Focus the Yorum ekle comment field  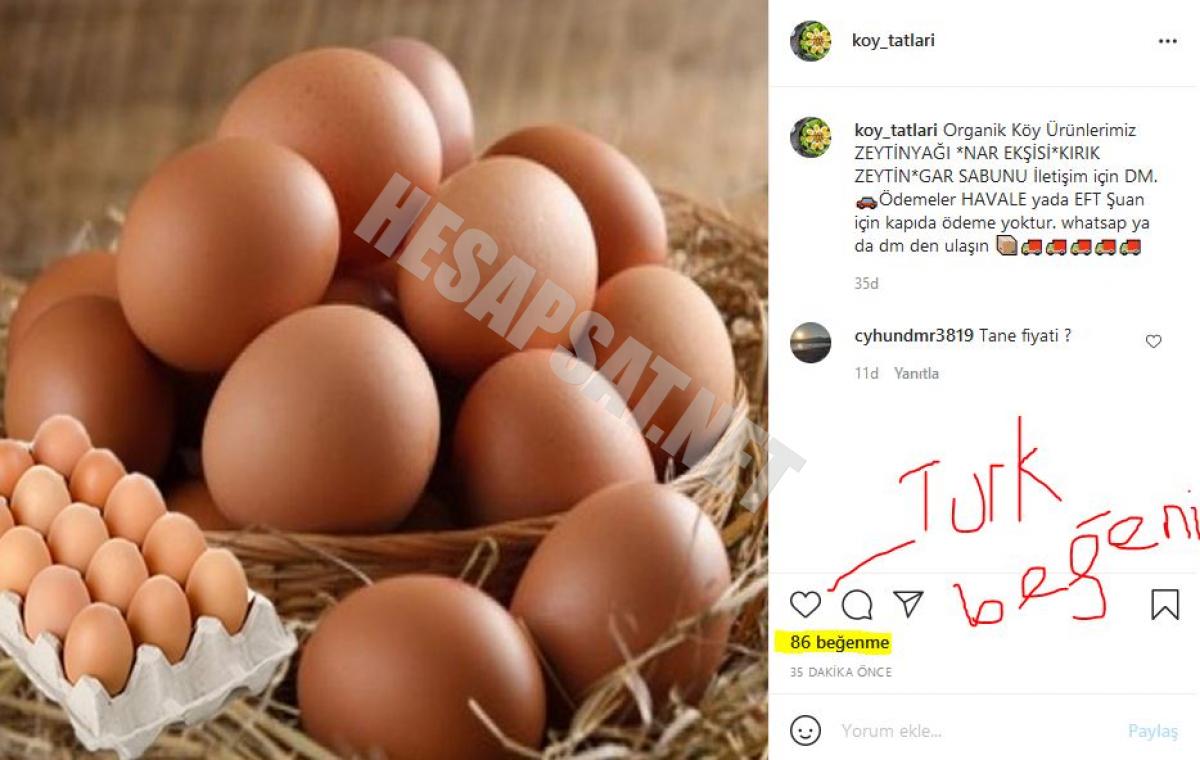975,731
